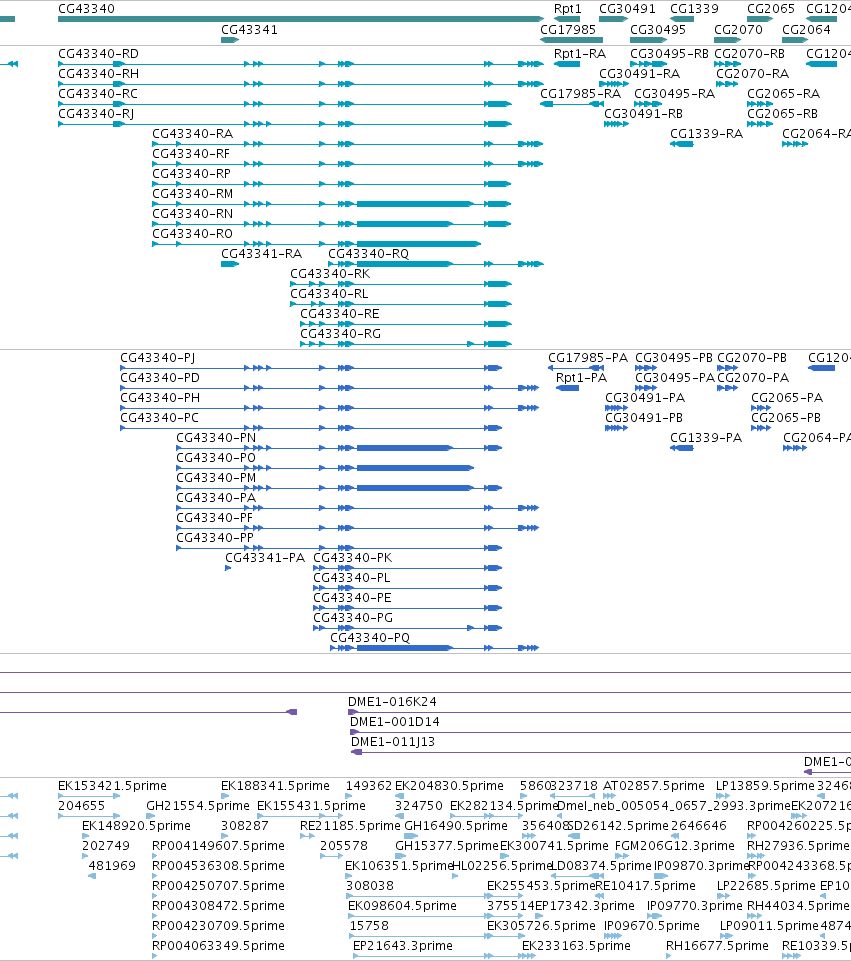Click transcript label CG43340-RF
Viewport: 851px width, 961px height.
point(191,154)
